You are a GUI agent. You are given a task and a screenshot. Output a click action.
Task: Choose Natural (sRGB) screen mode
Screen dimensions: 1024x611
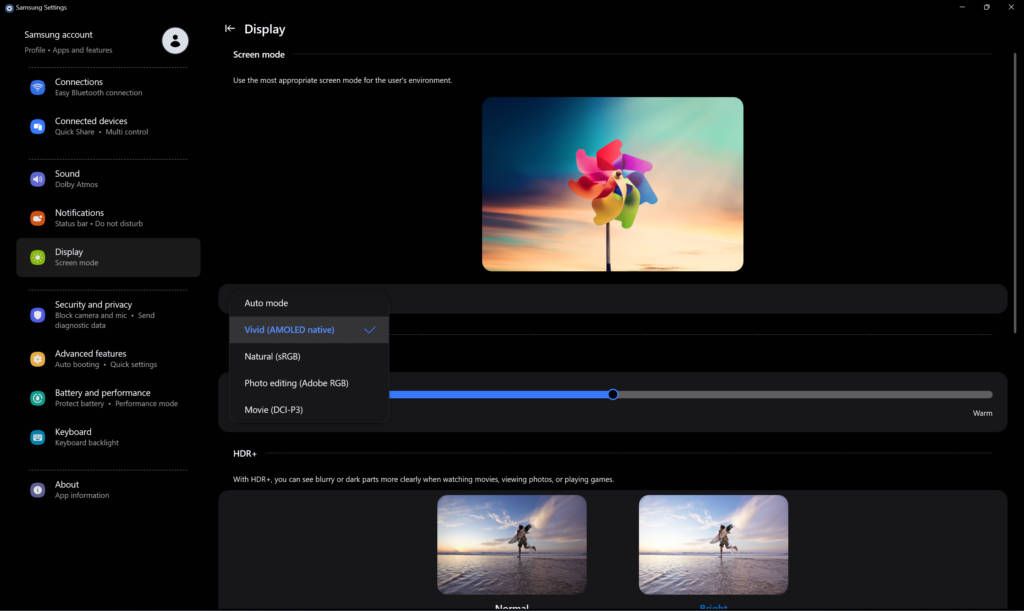[309, 356]
